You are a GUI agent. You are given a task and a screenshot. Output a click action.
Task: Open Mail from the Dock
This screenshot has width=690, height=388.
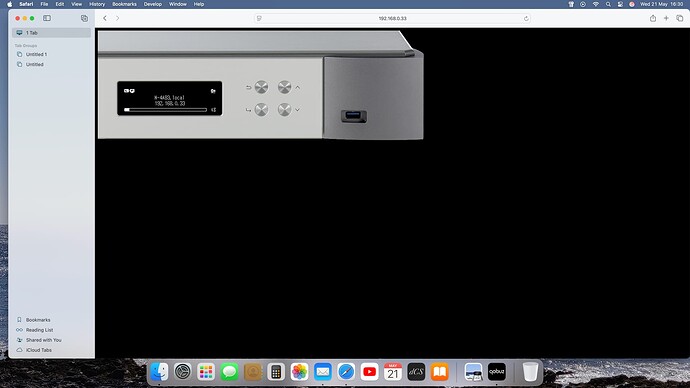(x=323, y=372)
